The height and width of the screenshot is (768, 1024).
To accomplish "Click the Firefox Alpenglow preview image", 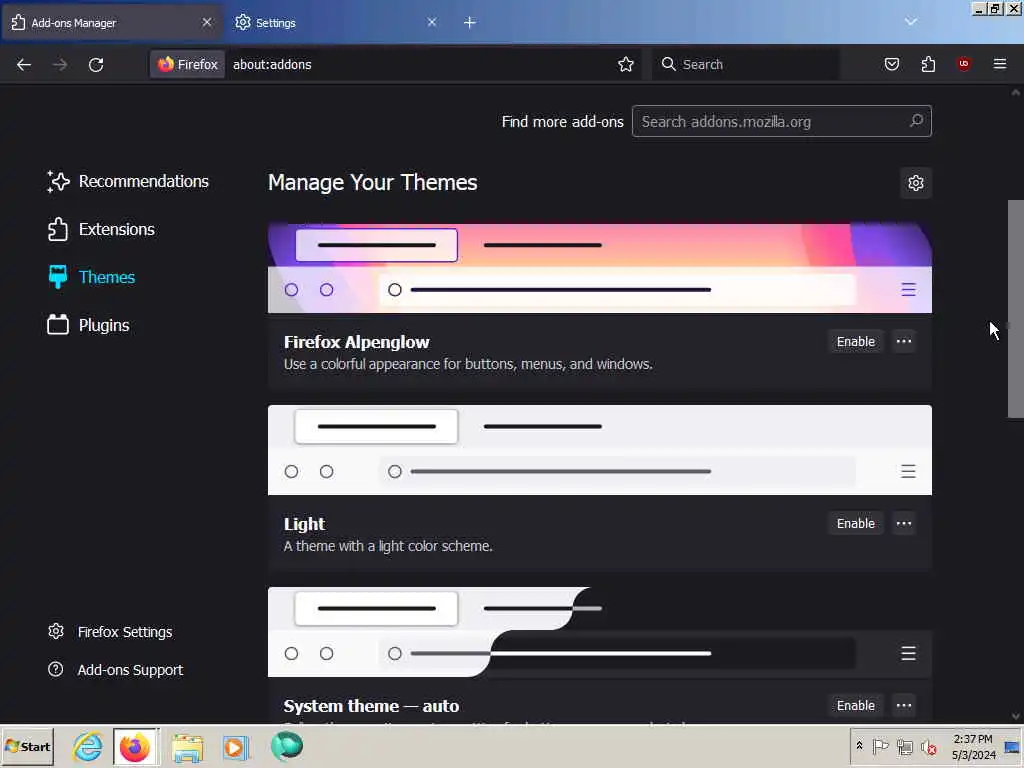I will 600,268.
